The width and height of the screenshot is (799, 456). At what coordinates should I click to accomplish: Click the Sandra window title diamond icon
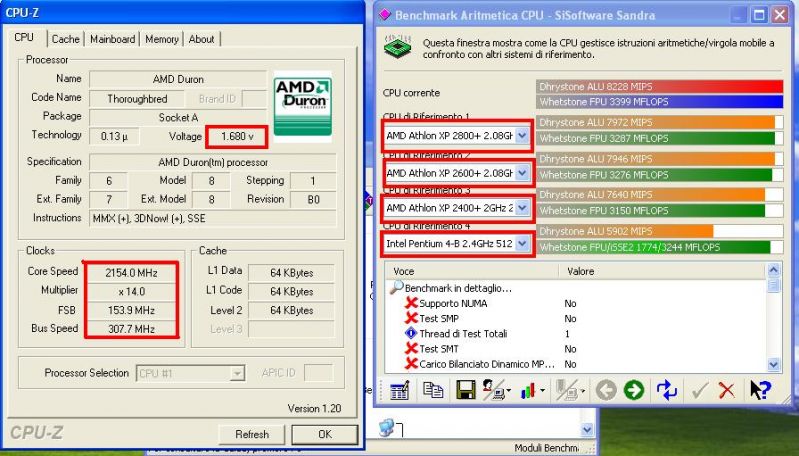click(385, 15)
